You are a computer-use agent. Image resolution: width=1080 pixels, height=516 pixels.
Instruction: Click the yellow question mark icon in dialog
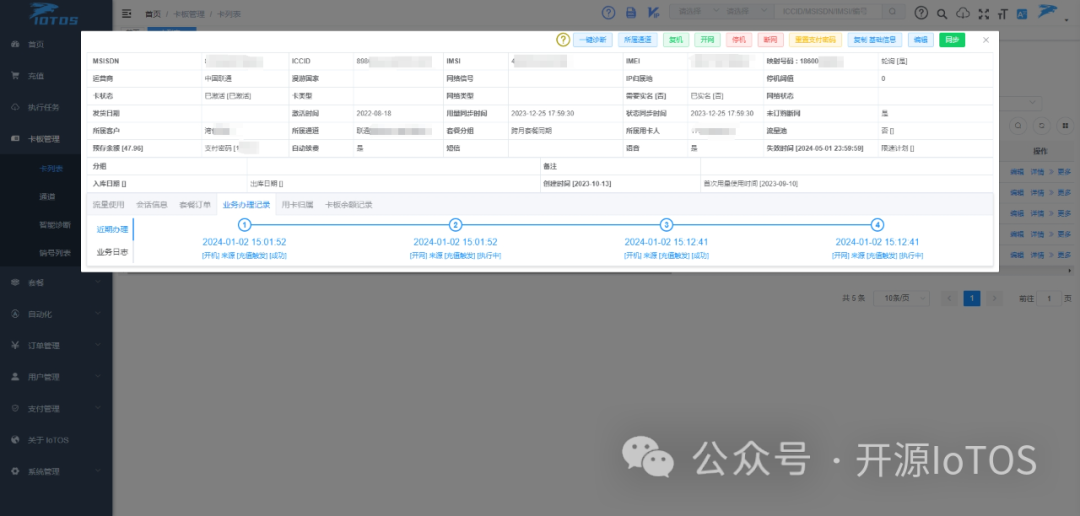(563, 40)
